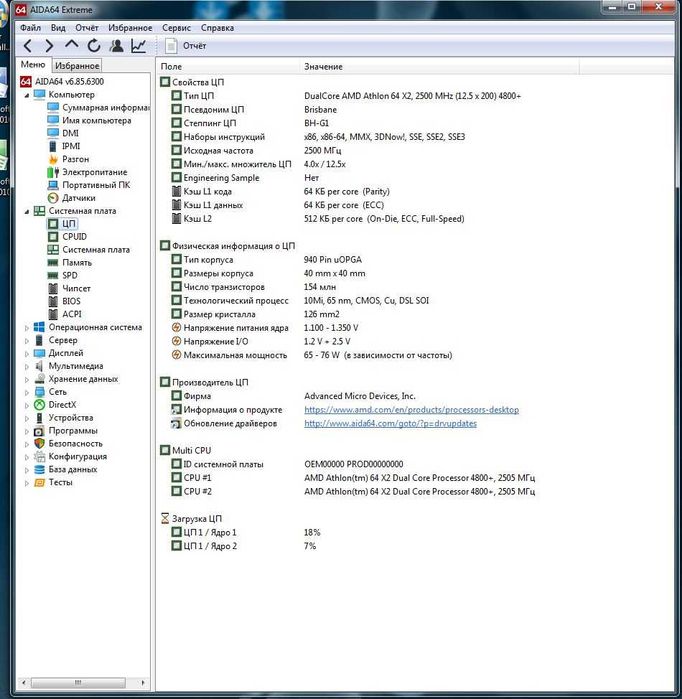
Task: Expand the Безопасность branch
Action: click(x=27, y=444)
